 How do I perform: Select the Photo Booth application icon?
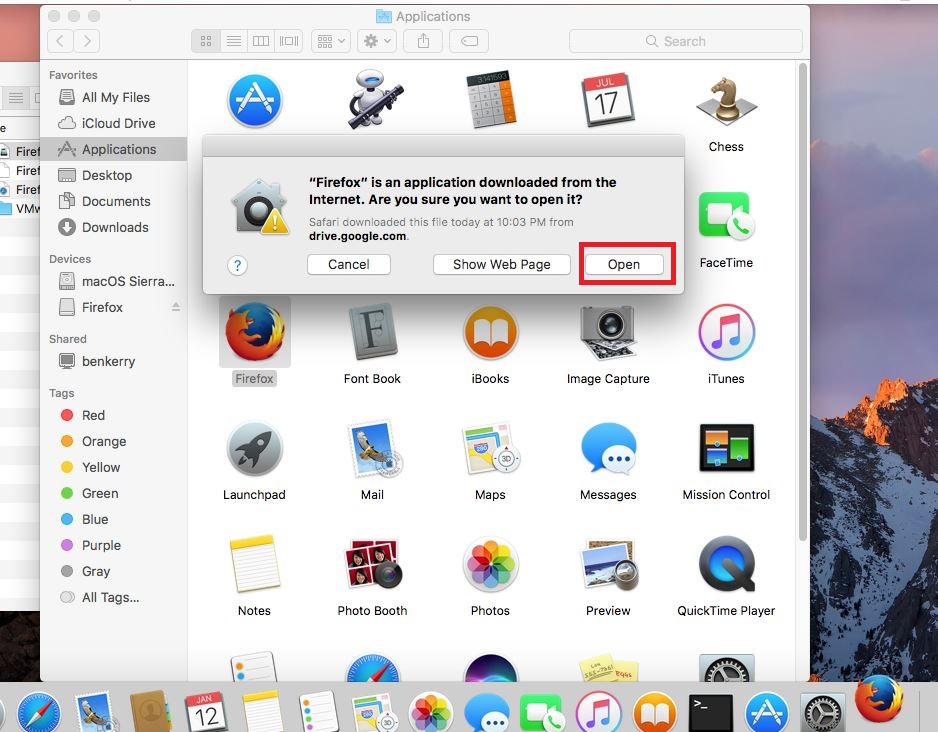(372, 563)
